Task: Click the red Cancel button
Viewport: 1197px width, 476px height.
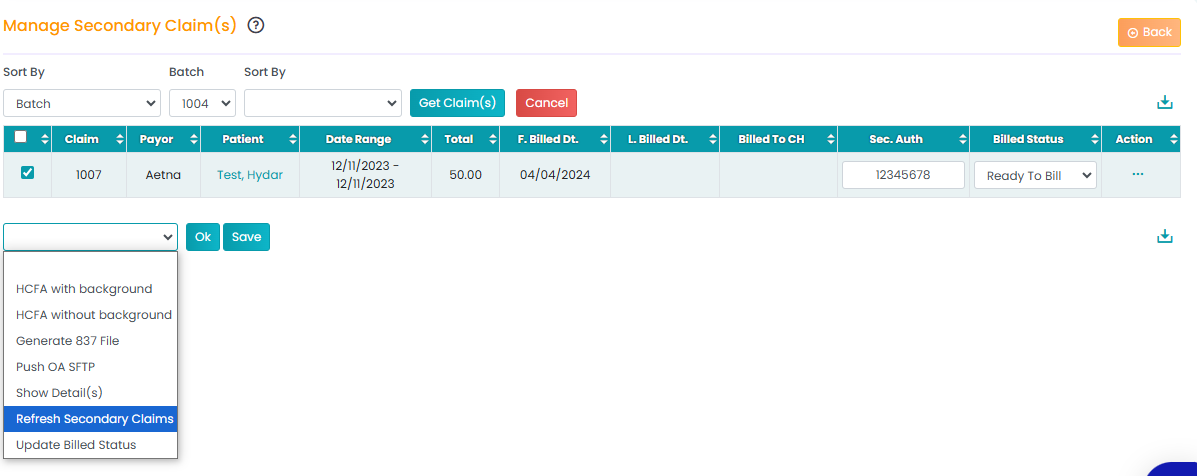Action: point(547,103)
